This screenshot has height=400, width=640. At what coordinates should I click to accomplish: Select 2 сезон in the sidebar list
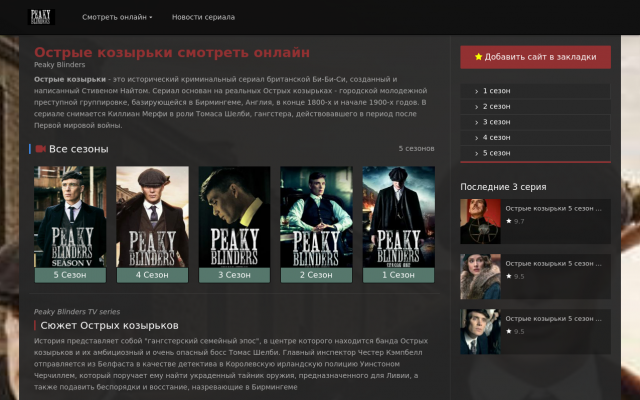click(x=536, y=107)
